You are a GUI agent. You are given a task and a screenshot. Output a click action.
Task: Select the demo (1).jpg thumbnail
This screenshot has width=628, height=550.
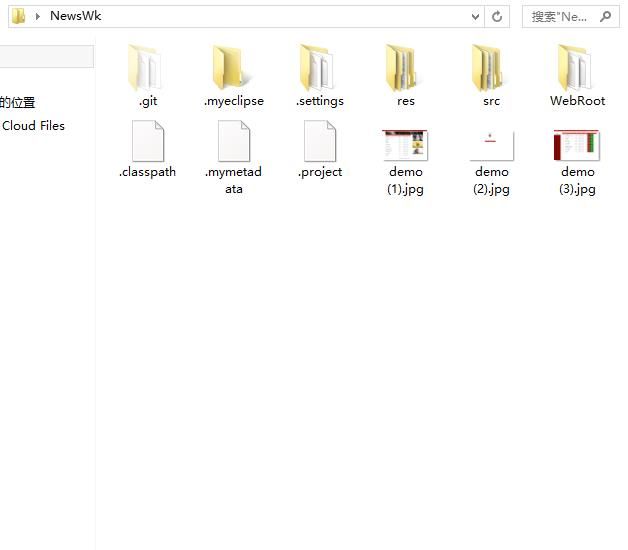click(405, 145)
